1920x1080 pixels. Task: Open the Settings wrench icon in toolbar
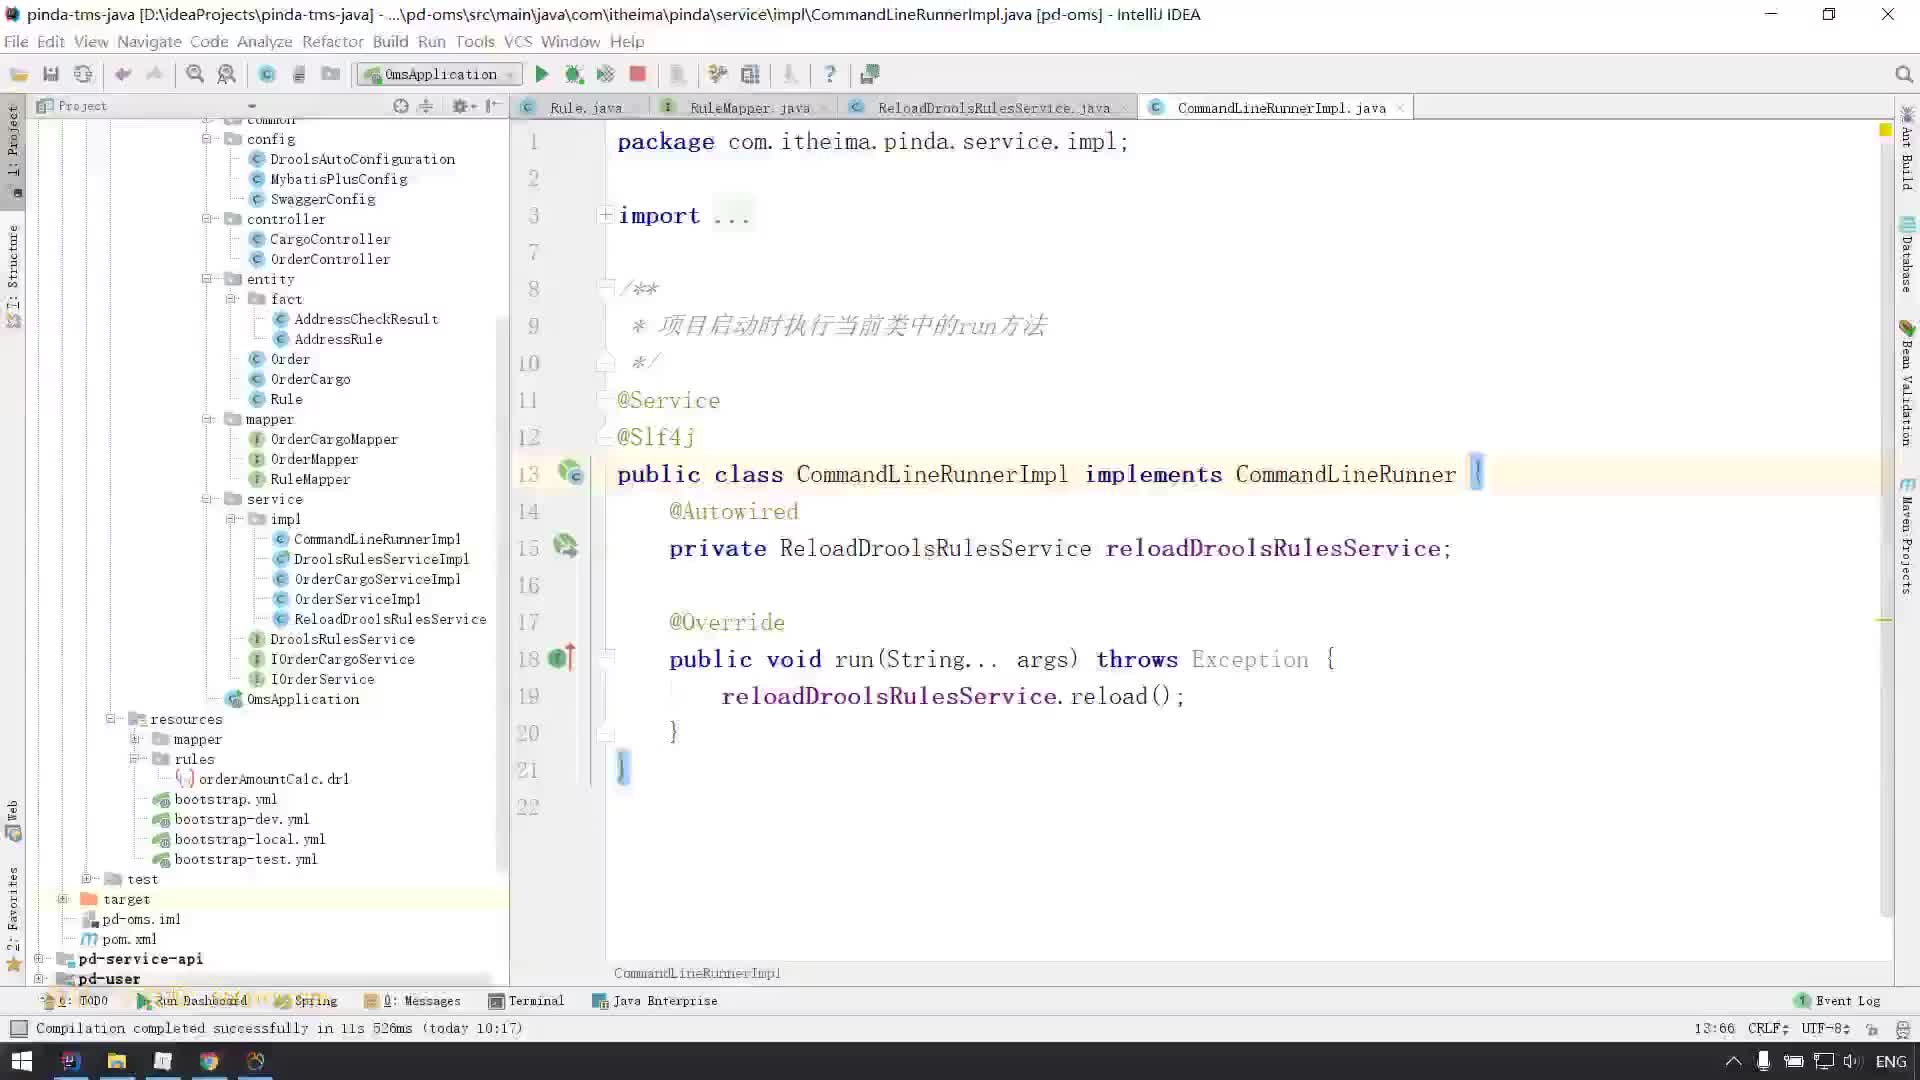pos(717,74)
